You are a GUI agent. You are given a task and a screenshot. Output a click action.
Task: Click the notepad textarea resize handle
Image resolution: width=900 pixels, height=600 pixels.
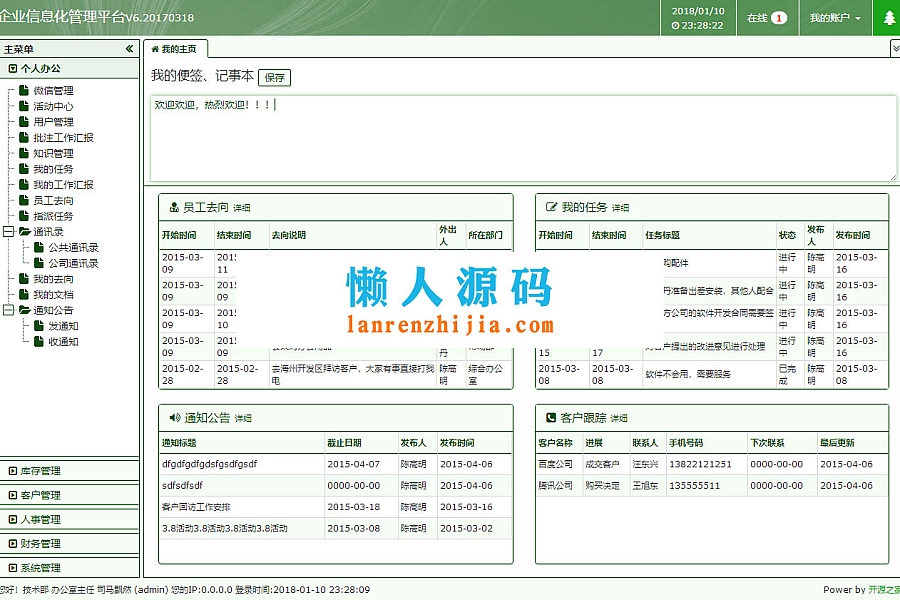pyautogui.click(x=893, y=177)
